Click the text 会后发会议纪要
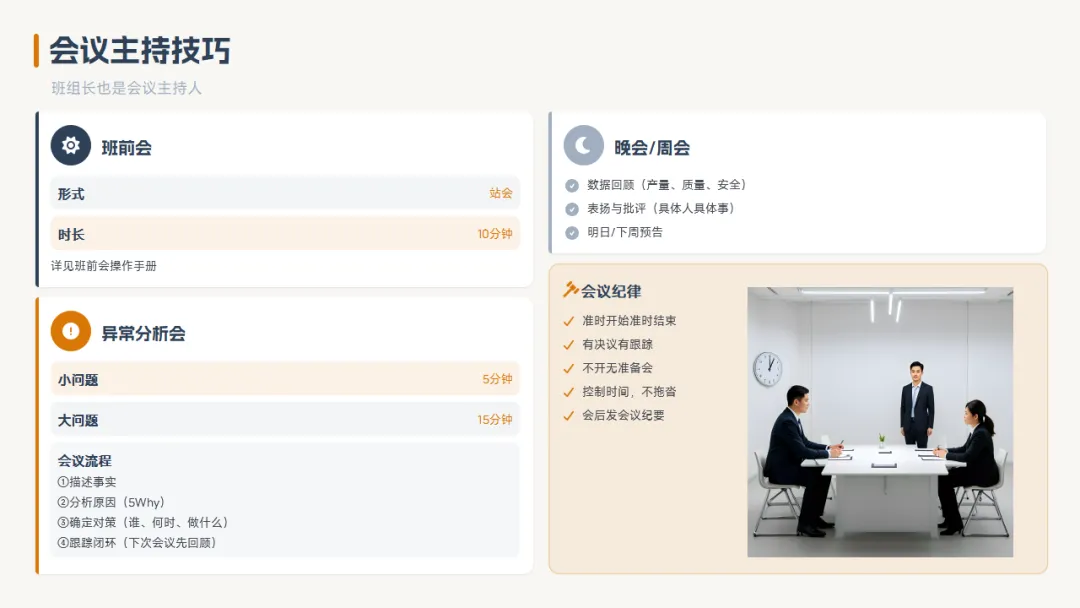The image size is (1080, 608). (623, 415)
